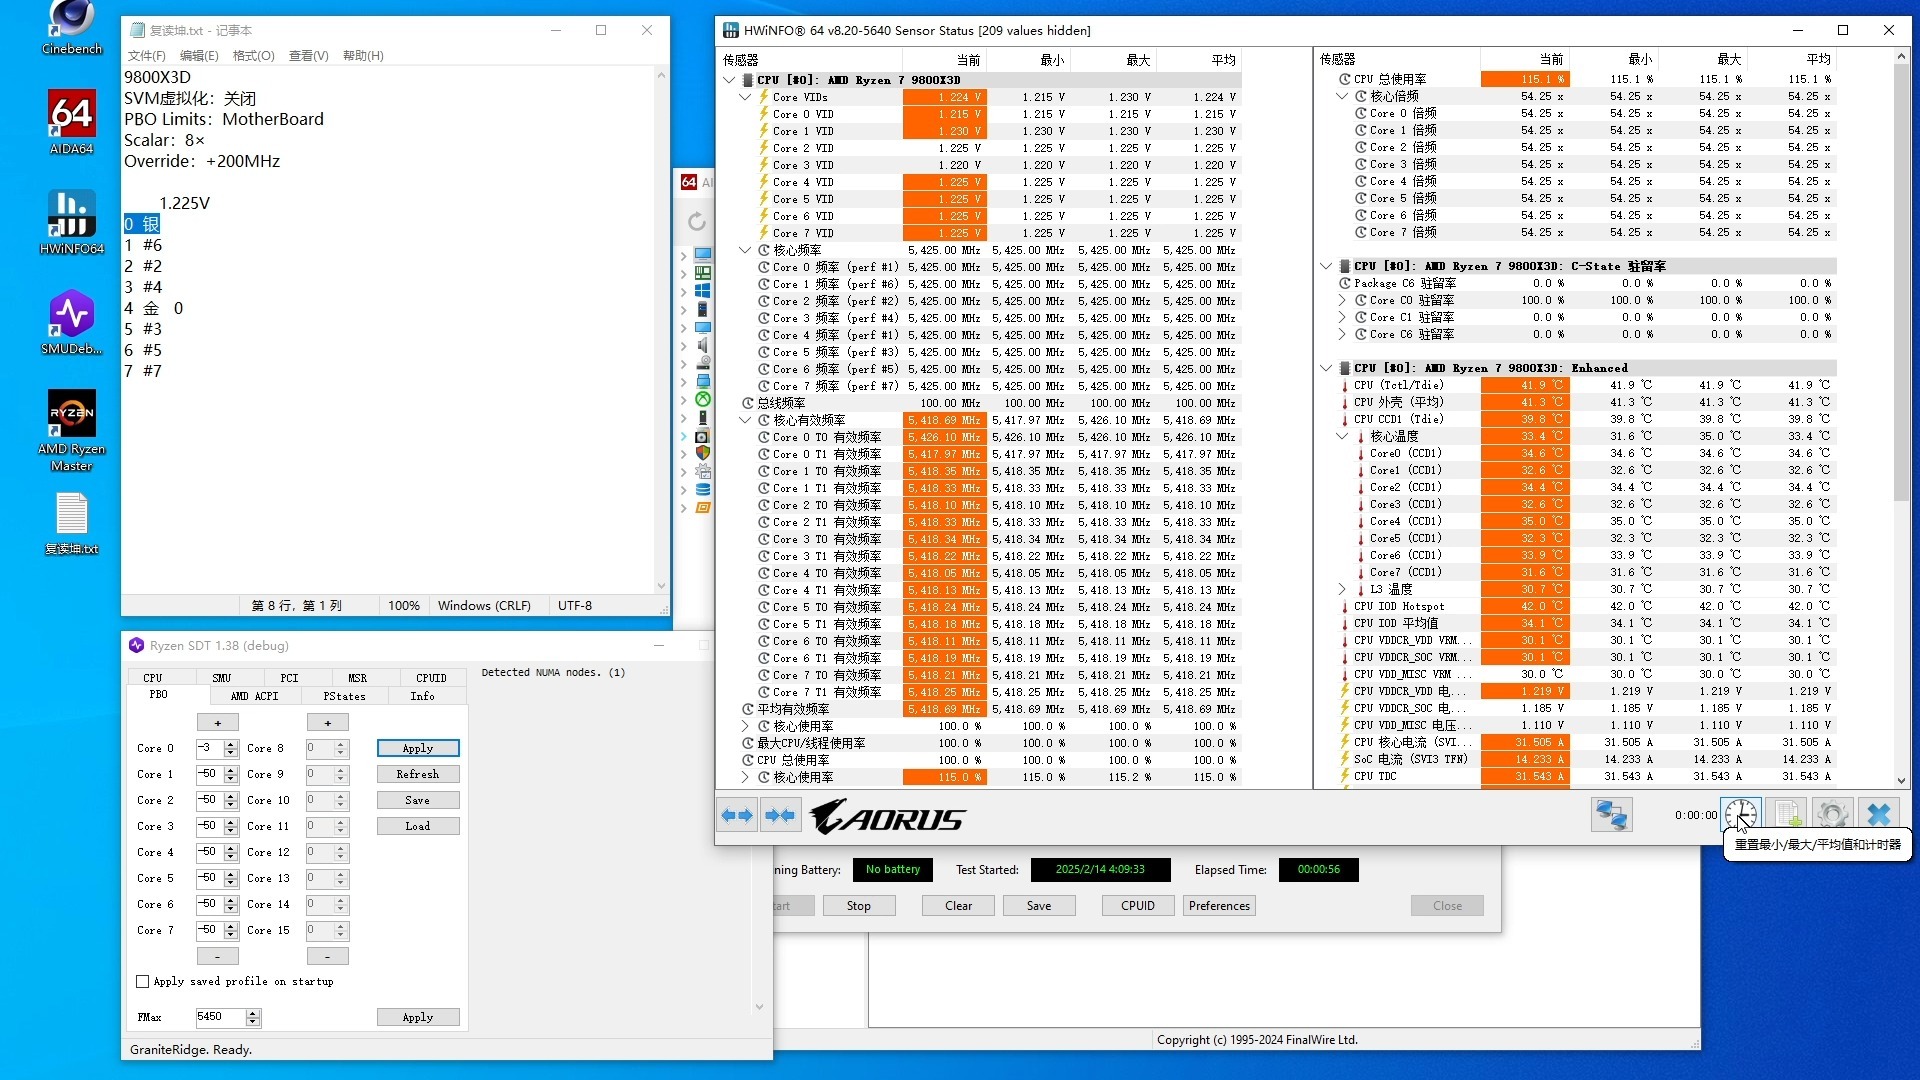The height and width of the screenshot is (1080, 1920).
Task: Open HWiNFO sensor settings gear icon
Action: click(x=1833, y=815)
